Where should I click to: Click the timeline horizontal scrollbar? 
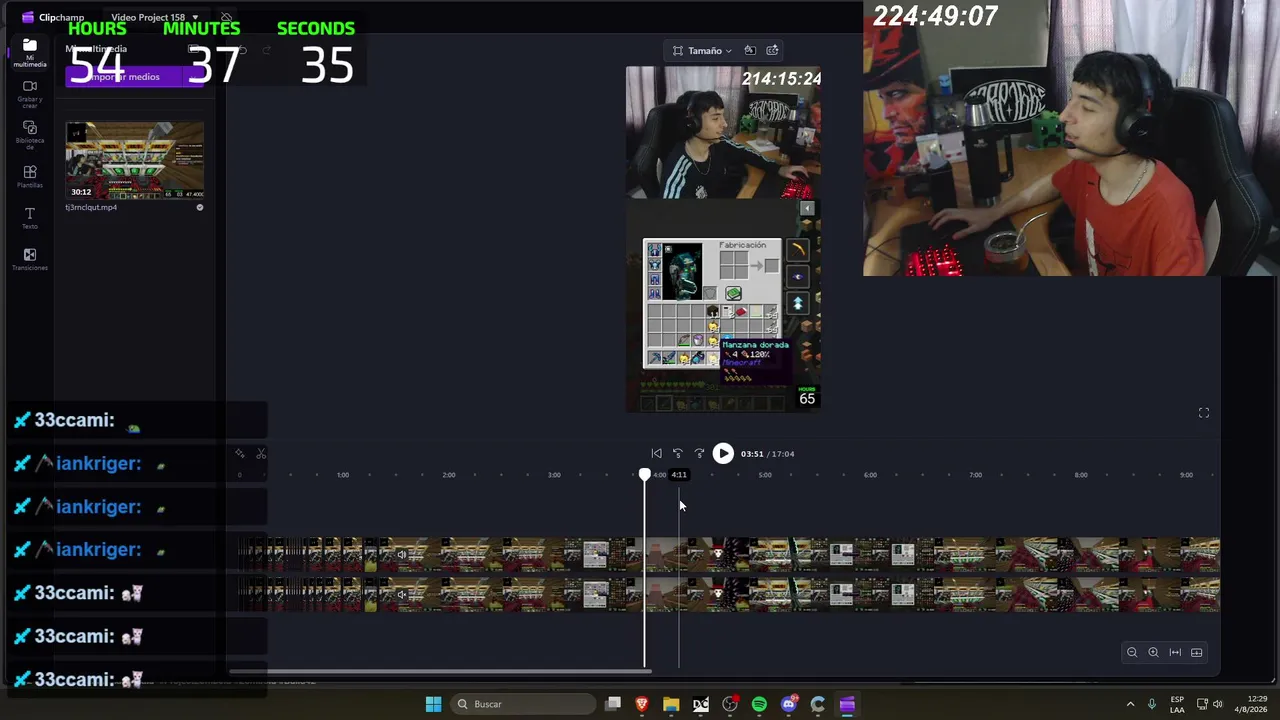click(x=441, y=671)
